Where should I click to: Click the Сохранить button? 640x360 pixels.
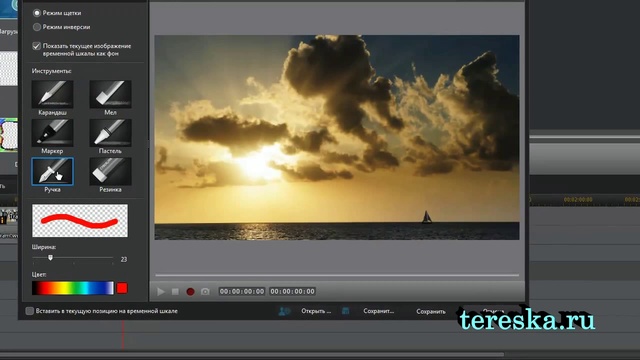(431, 311)
